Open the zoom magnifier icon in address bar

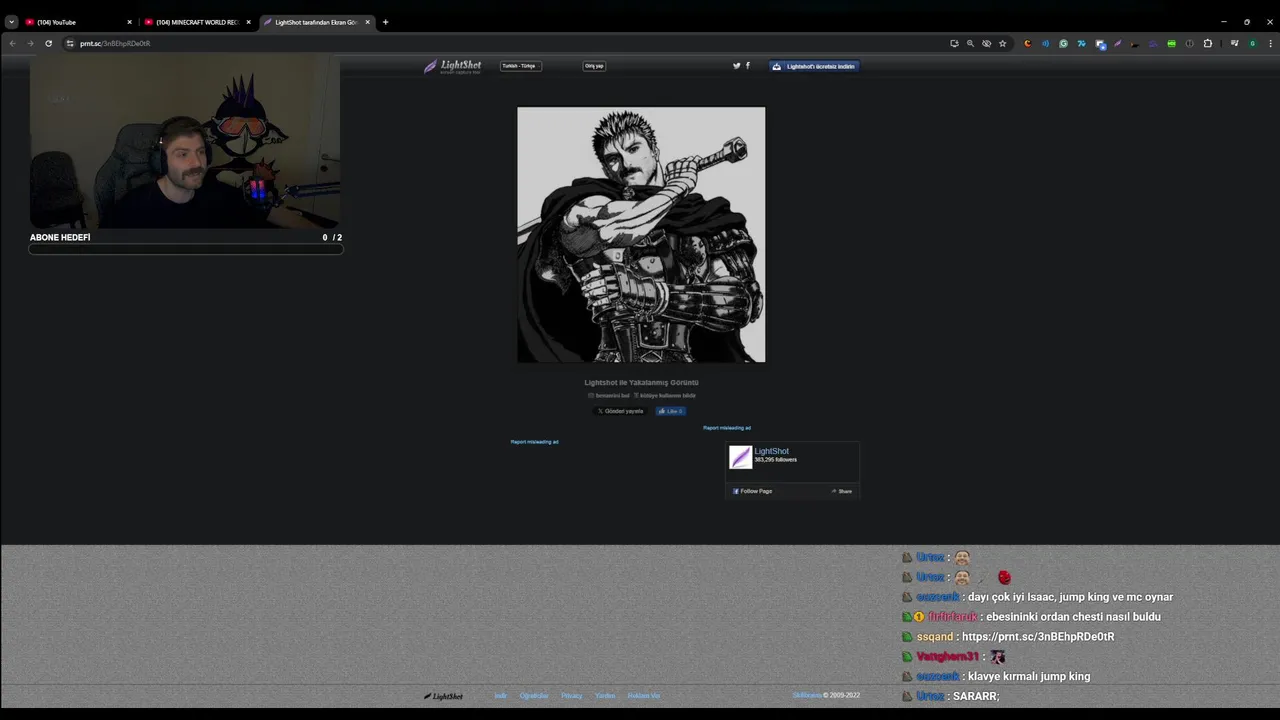click(970, 43)
